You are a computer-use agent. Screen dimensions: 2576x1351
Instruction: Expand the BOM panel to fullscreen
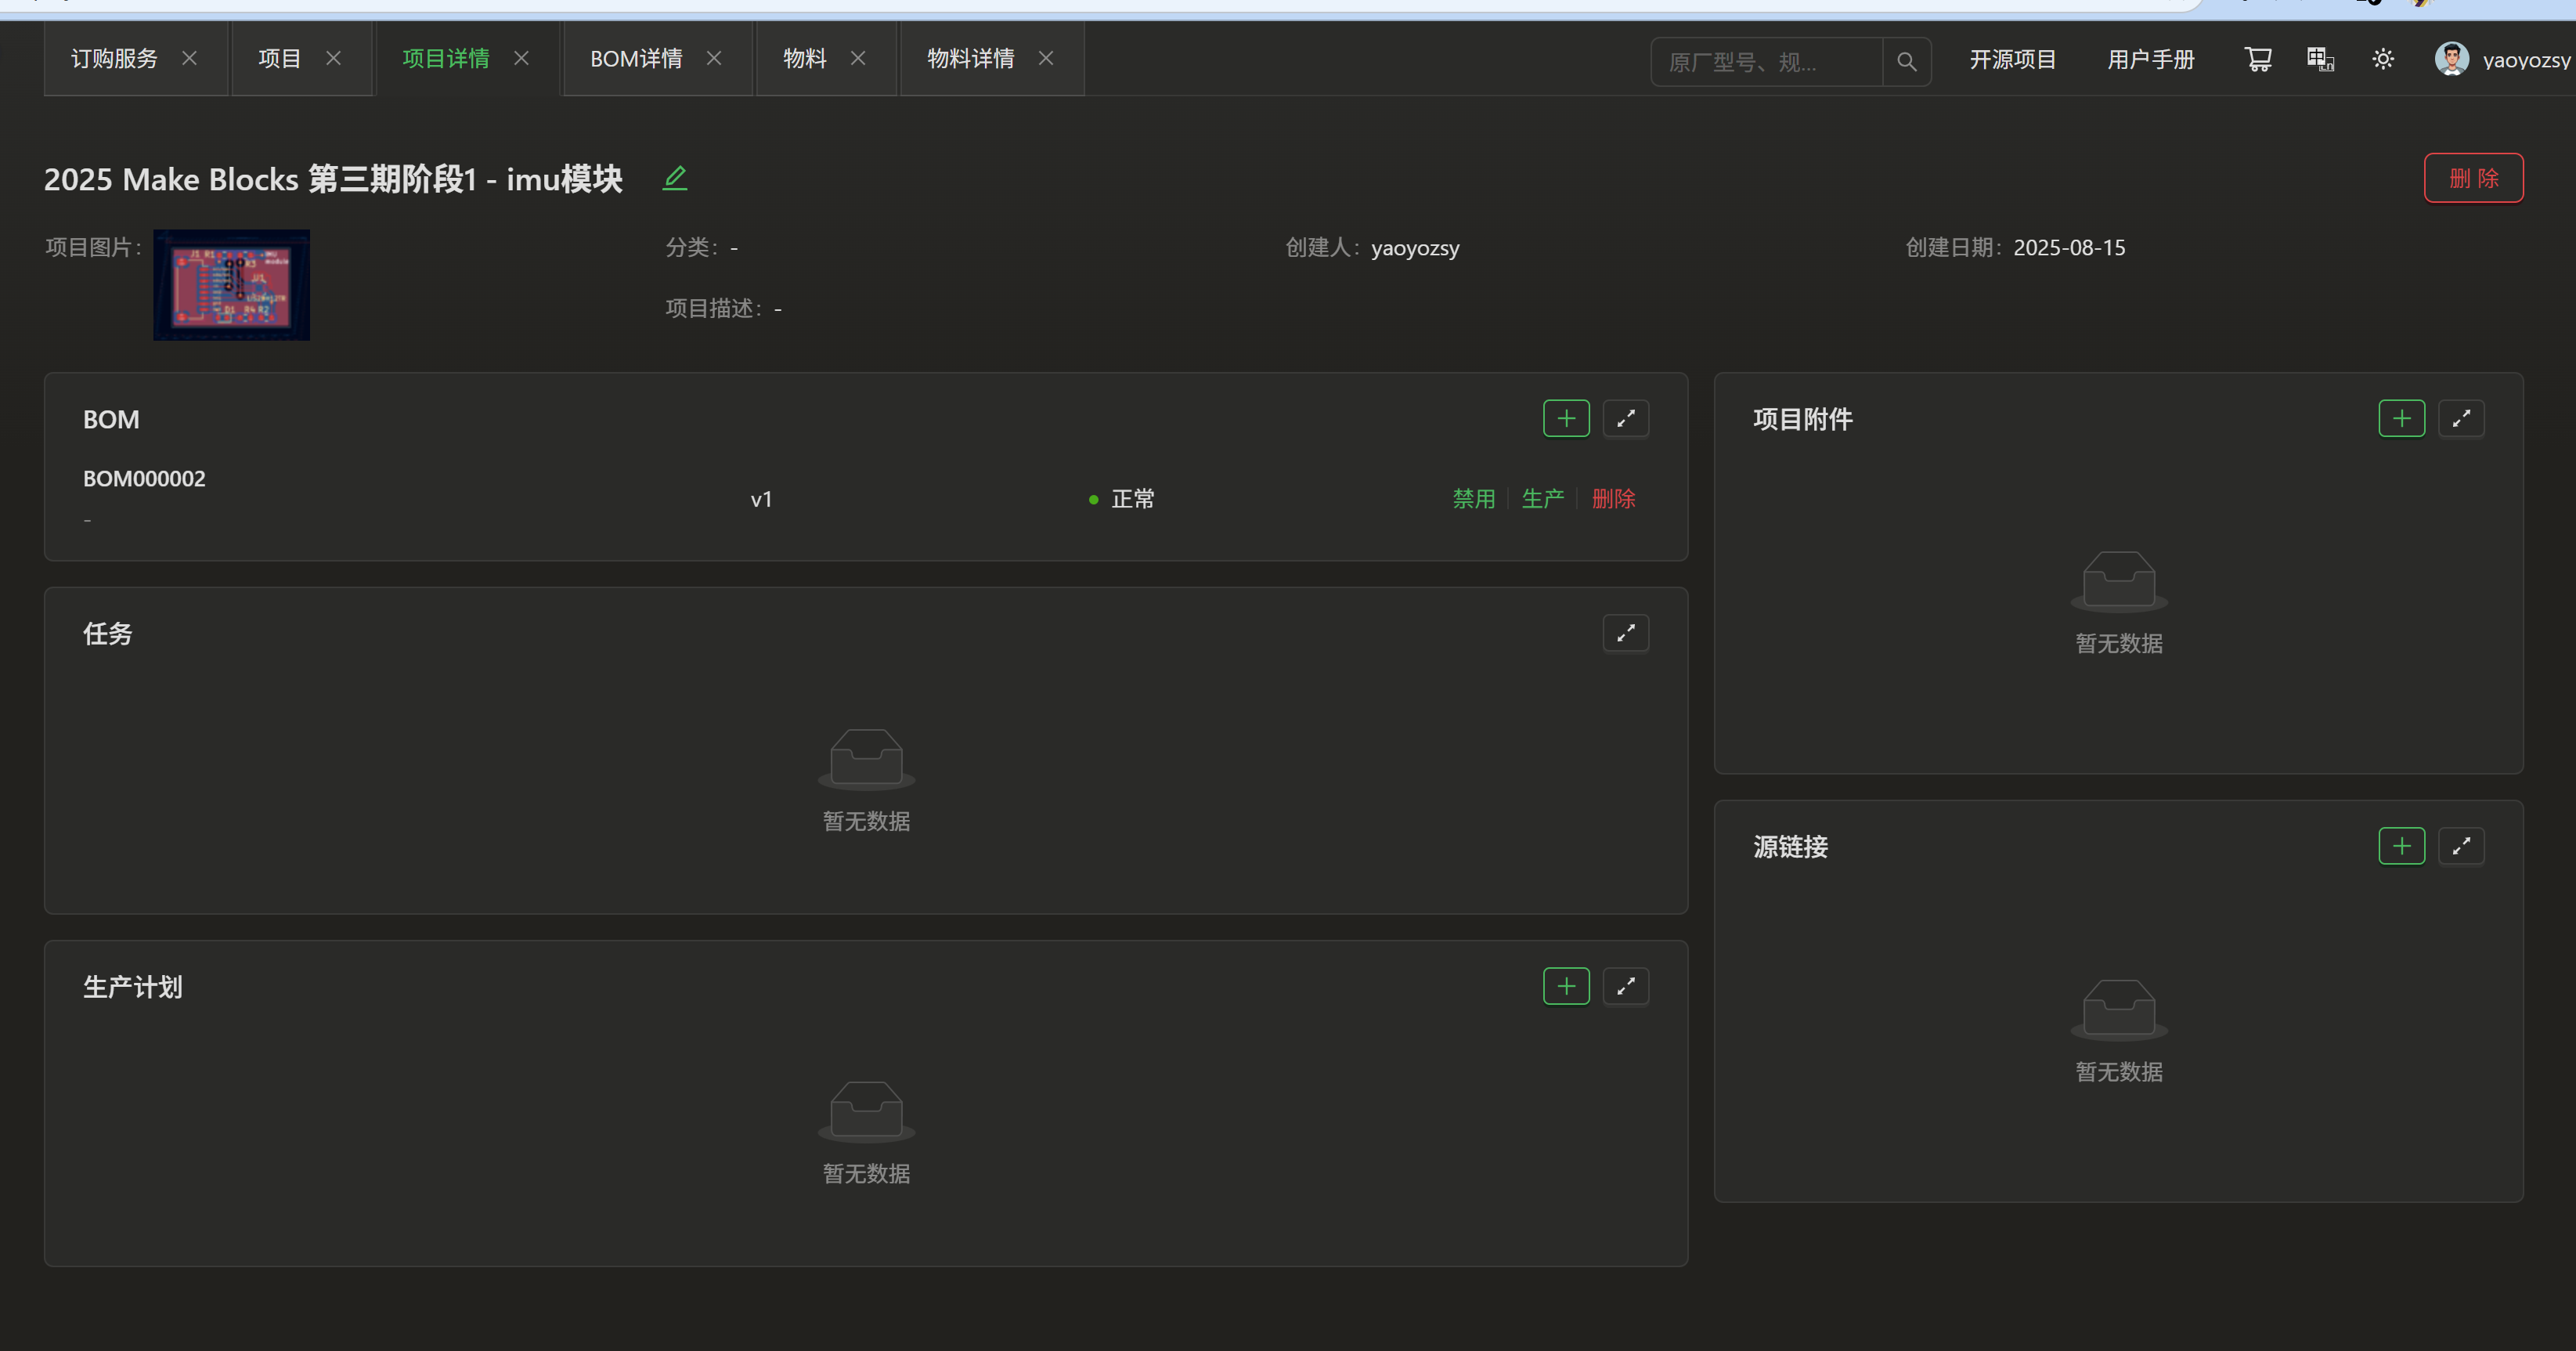1626,418
